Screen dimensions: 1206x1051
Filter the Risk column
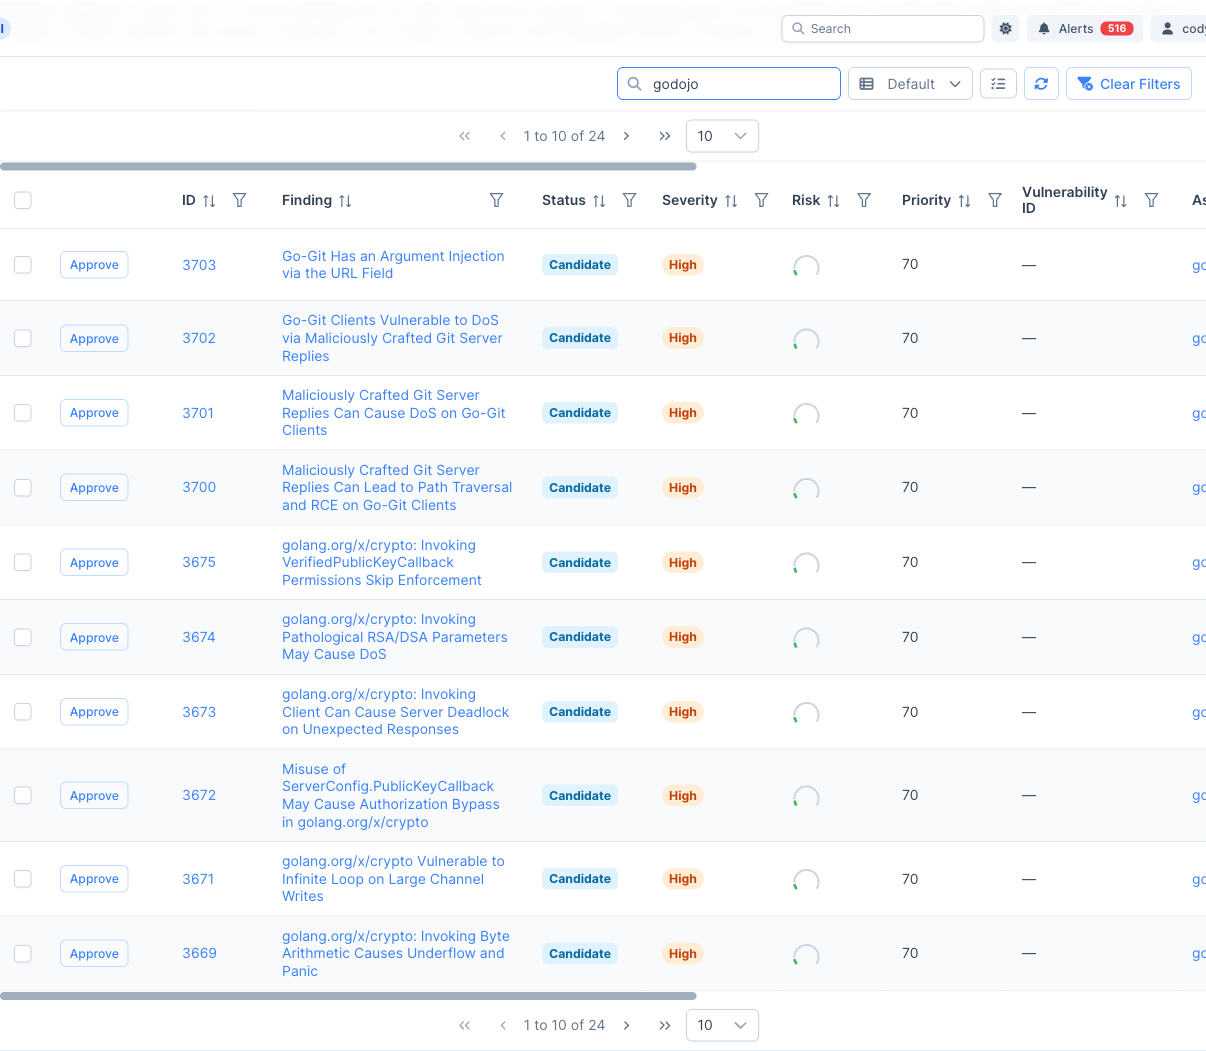[x=864, y=200]
